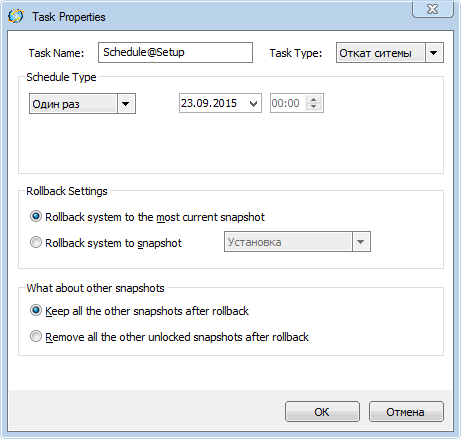Click the Task Properties app icon
This screenshot has height=439, width=461.
16,16
